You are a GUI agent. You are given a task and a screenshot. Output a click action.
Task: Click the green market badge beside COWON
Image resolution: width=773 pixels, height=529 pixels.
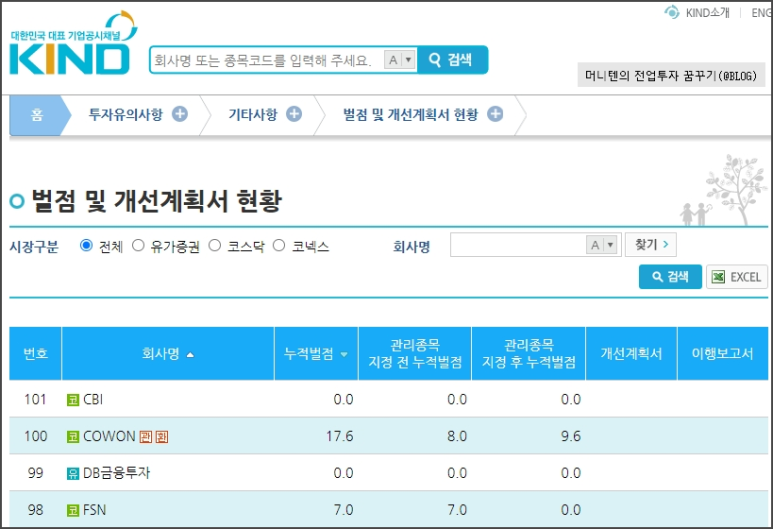[73, 437]
